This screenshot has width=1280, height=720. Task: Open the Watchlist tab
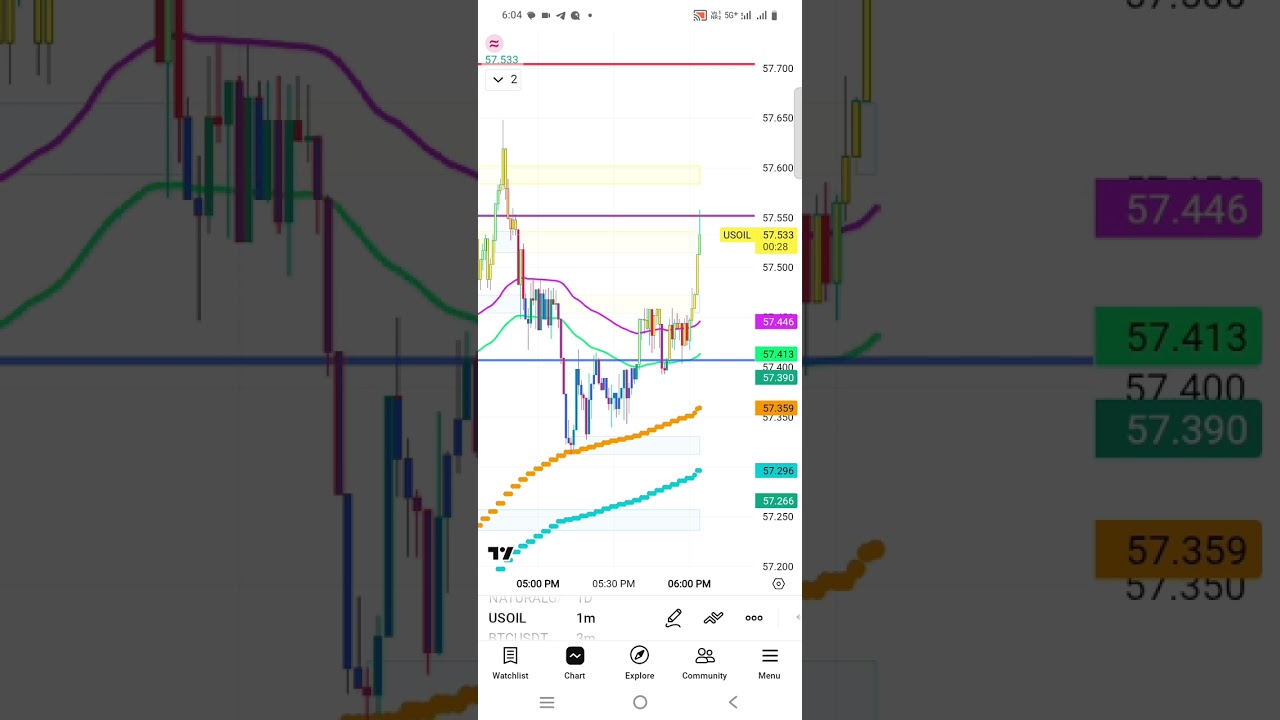[510, 663]
